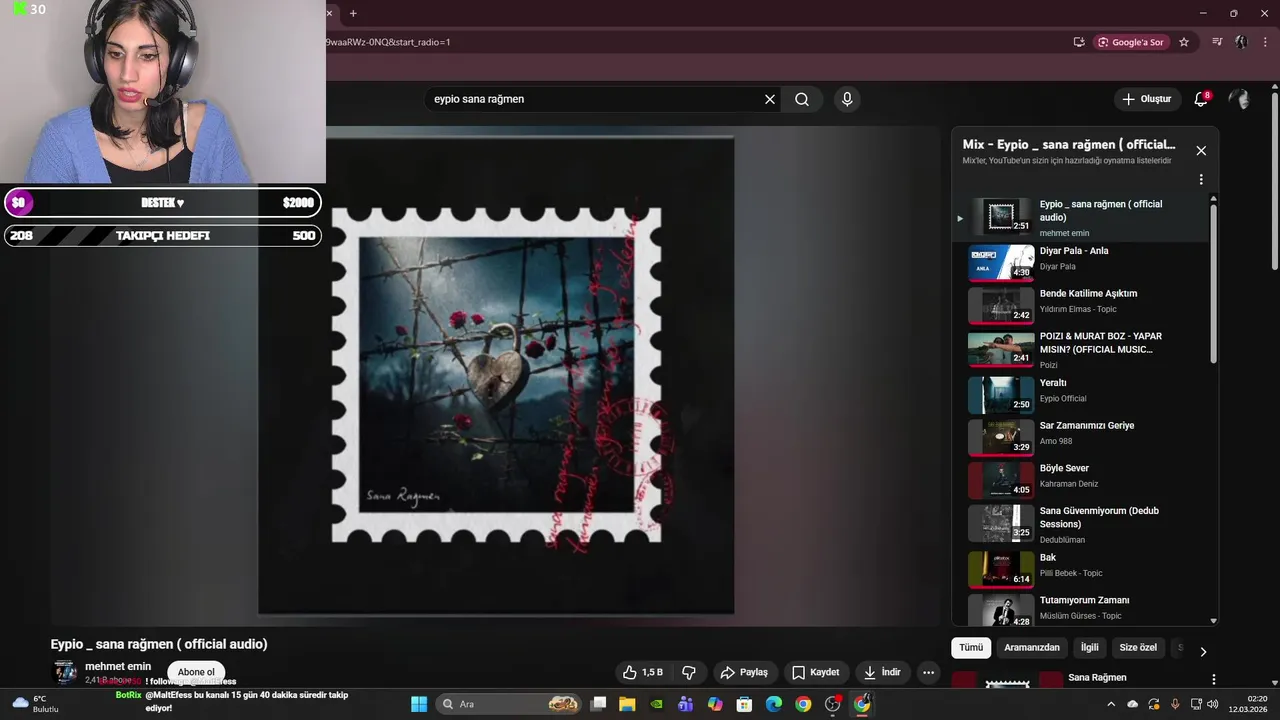Select the Size özel filter chip
The width and height of the screenshot is (1280, 720).
[x=1138, y=647]
